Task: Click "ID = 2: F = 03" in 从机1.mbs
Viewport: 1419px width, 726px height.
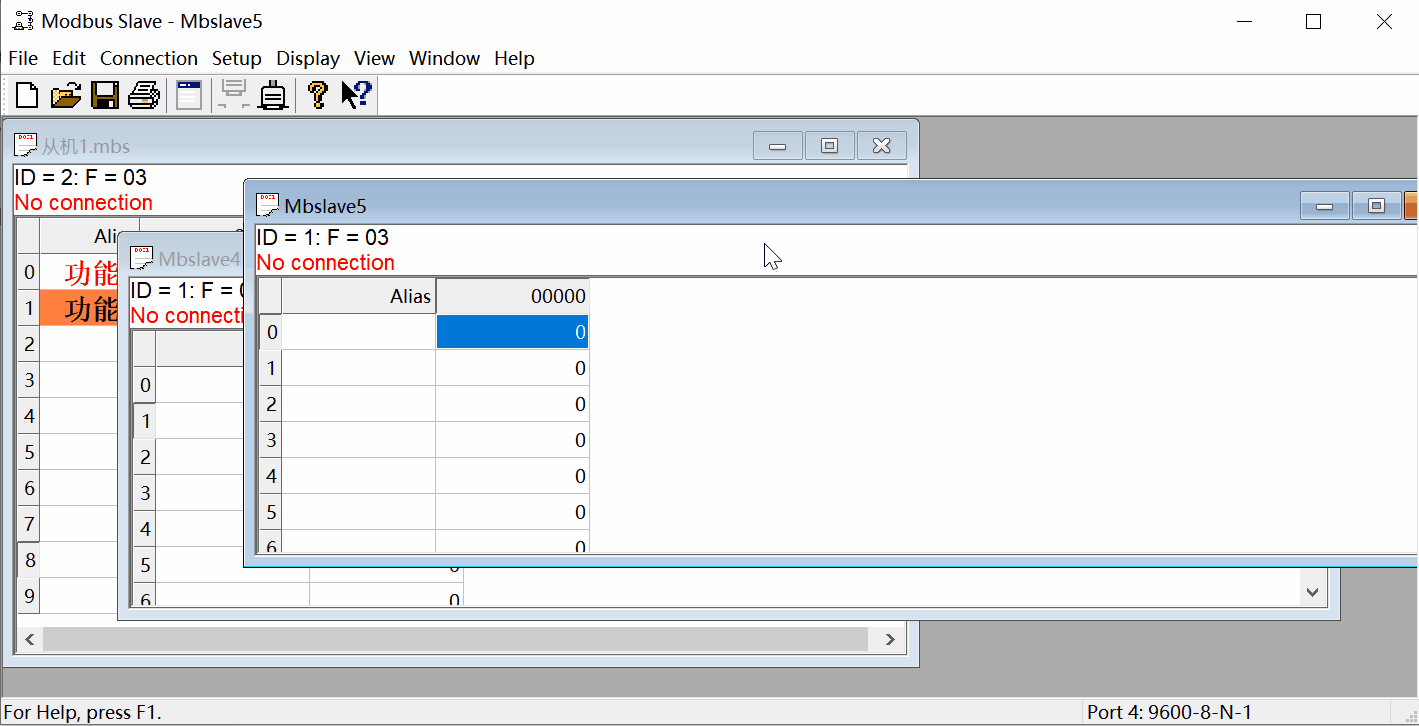Action: [81, 177]
